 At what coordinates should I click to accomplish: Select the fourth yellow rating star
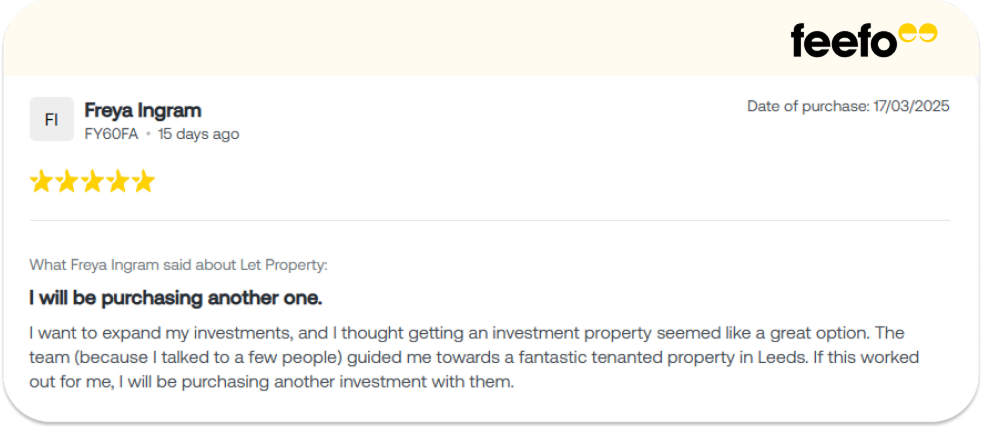[118, 181]
